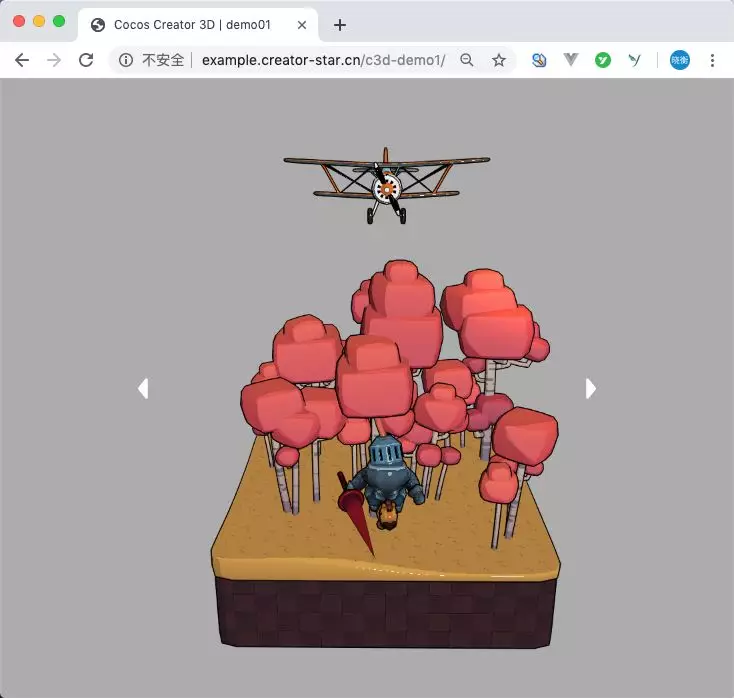Open the green leaf-shaped extension icon
734x698 pixels.
[x=634, y=60]
